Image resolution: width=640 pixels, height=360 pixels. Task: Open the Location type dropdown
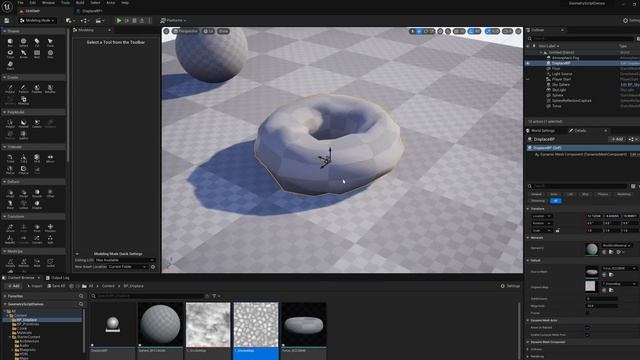(x=542, y=216)
